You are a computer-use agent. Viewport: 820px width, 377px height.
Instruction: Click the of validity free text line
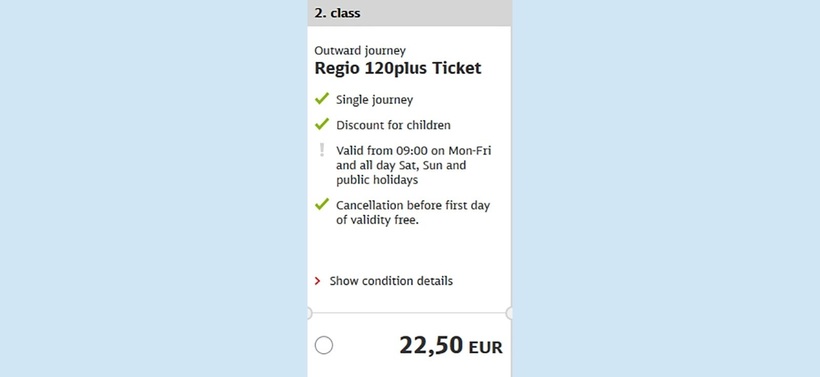click(378, 220)
